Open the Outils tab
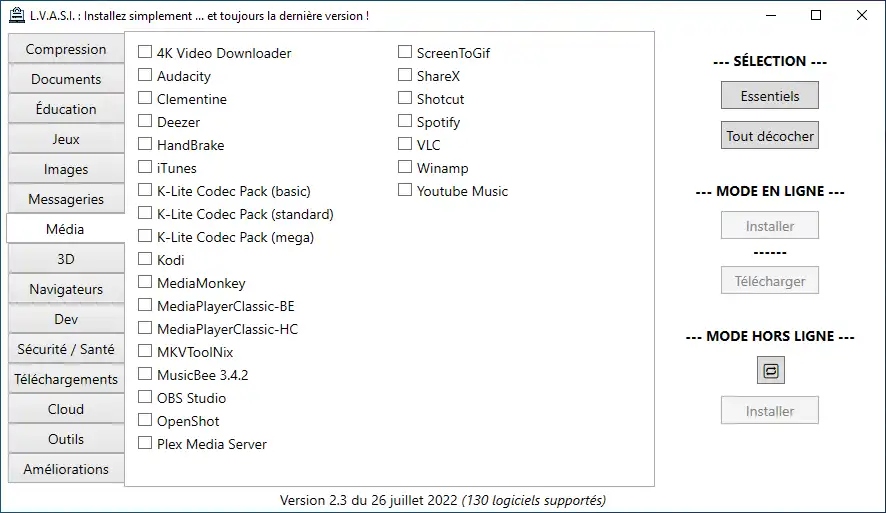 pyautogui.click(x=66, y=438)
